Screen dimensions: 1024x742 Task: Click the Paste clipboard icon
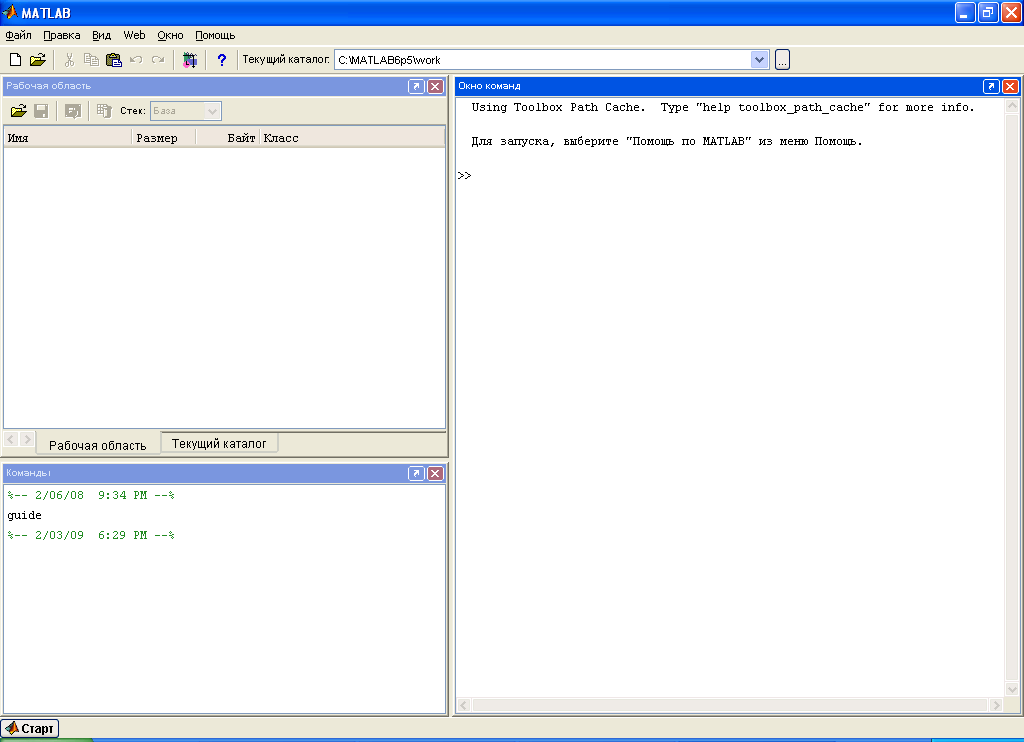tap(114, 60)
